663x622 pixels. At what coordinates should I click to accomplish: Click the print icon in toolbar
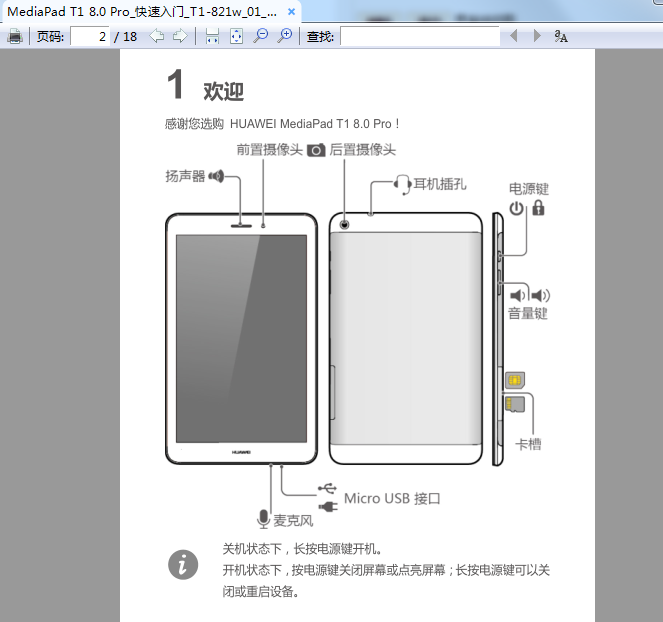[x=15, y=36]
